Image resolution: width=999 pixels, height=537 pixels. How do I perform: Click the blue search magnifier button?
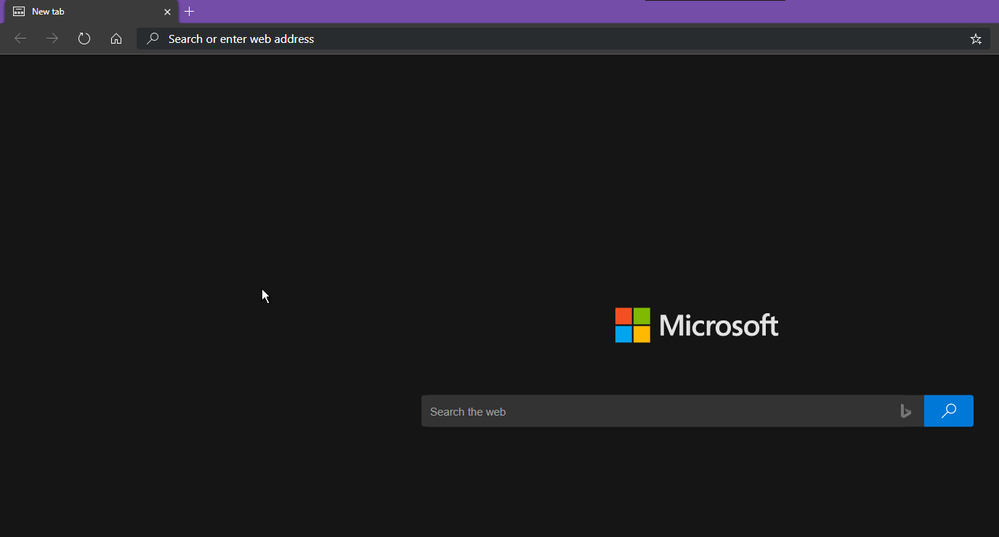click(x=948, y=411)
